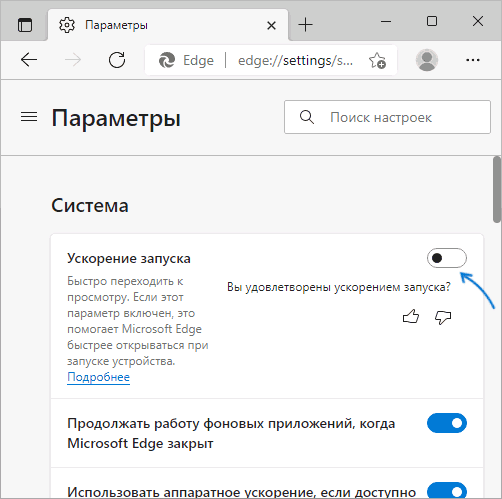Maximize the Edge window
Image resolution: width=502 pixels, height=499 pixels.
[432, 21]
